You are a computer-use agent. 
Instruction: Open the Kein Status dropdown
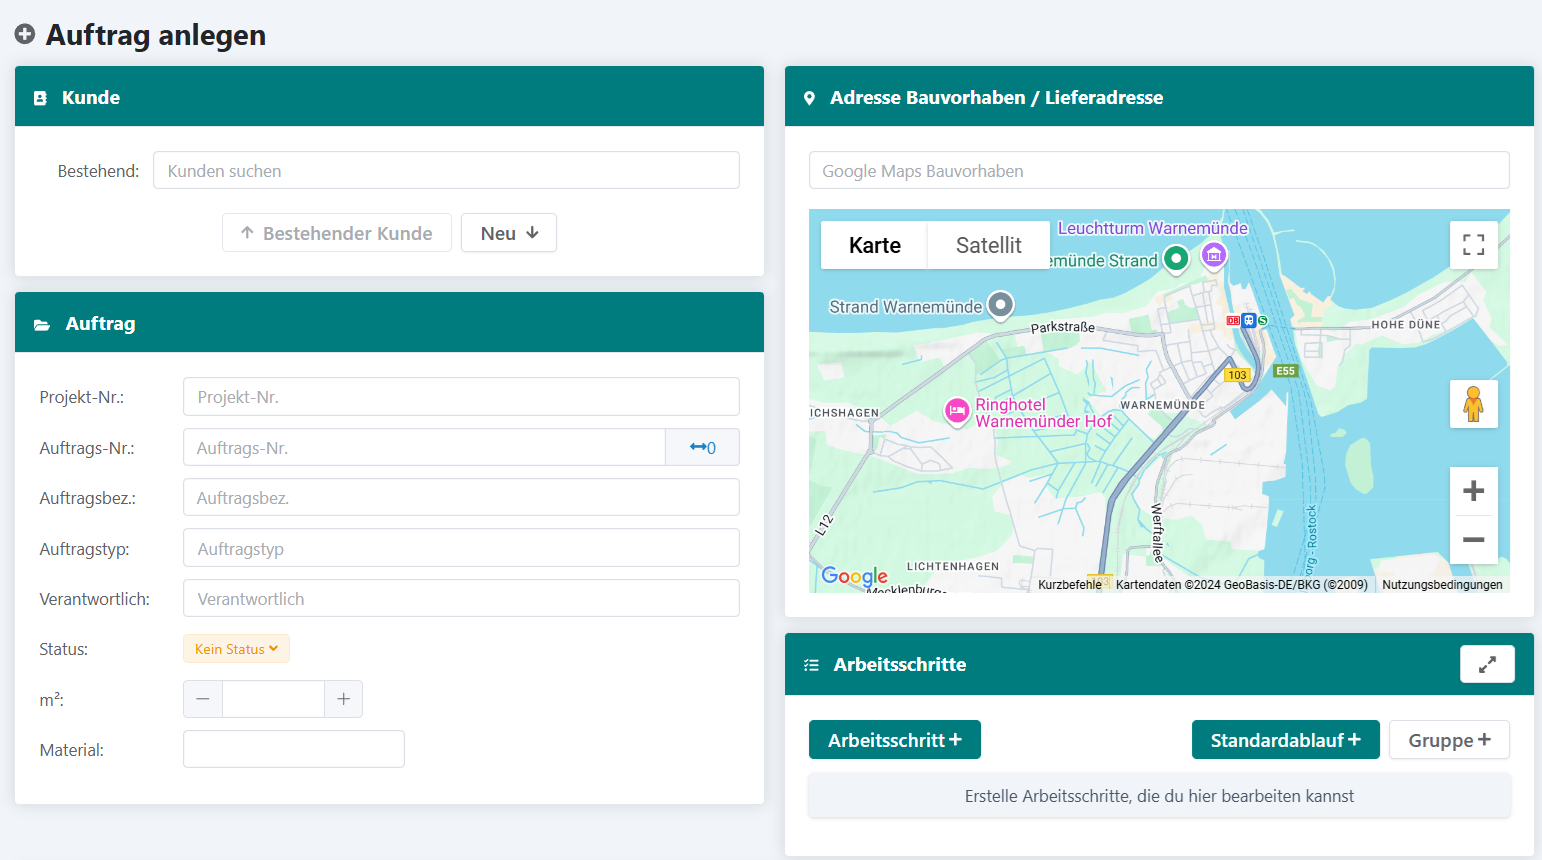pos(236,649)
